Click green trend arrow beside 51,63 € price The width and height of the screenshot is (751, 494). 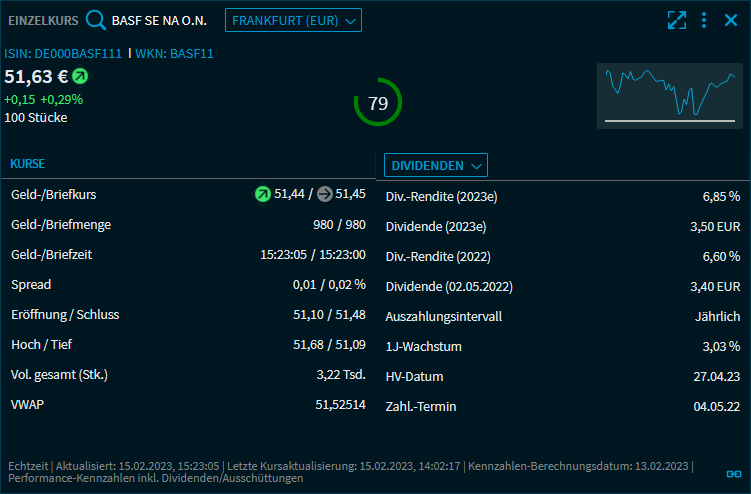tap(80, 76)
